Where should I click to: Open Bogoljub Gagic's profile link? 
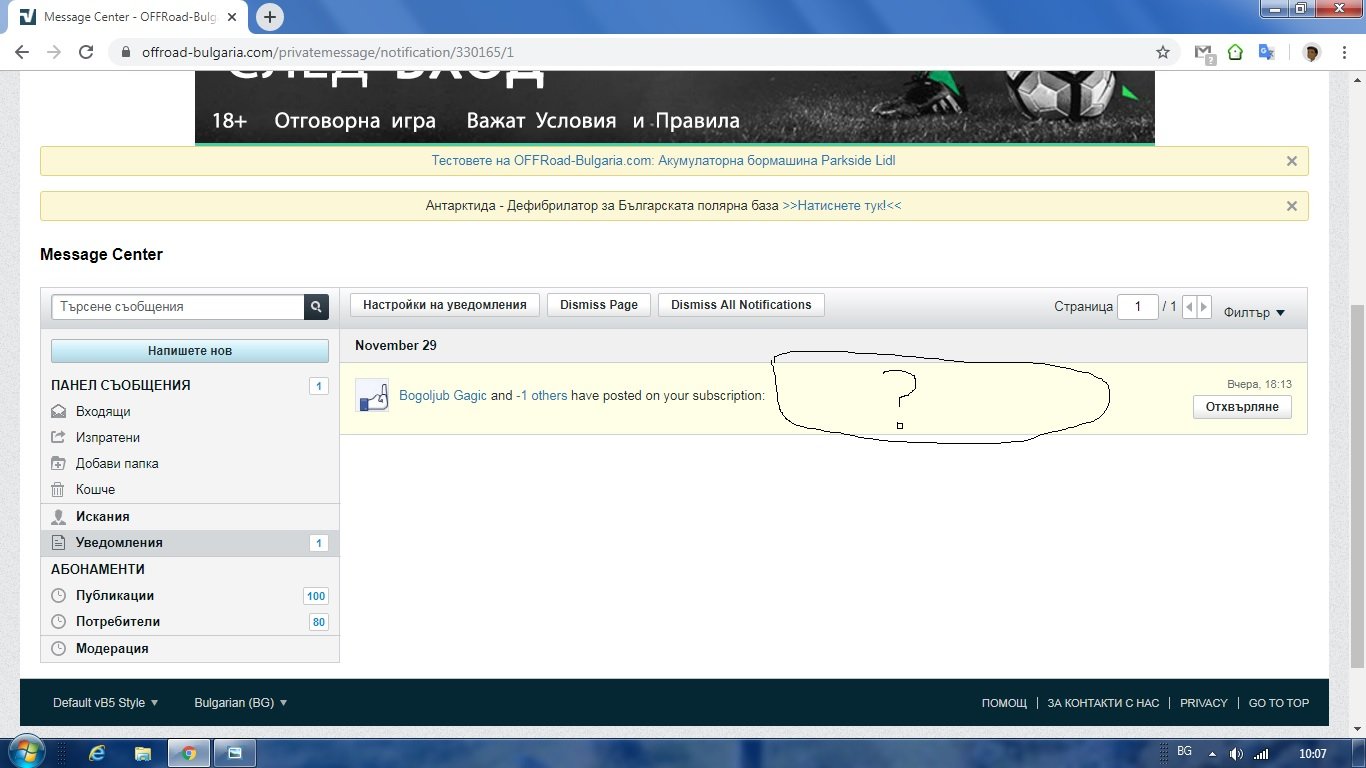point(443,396)
